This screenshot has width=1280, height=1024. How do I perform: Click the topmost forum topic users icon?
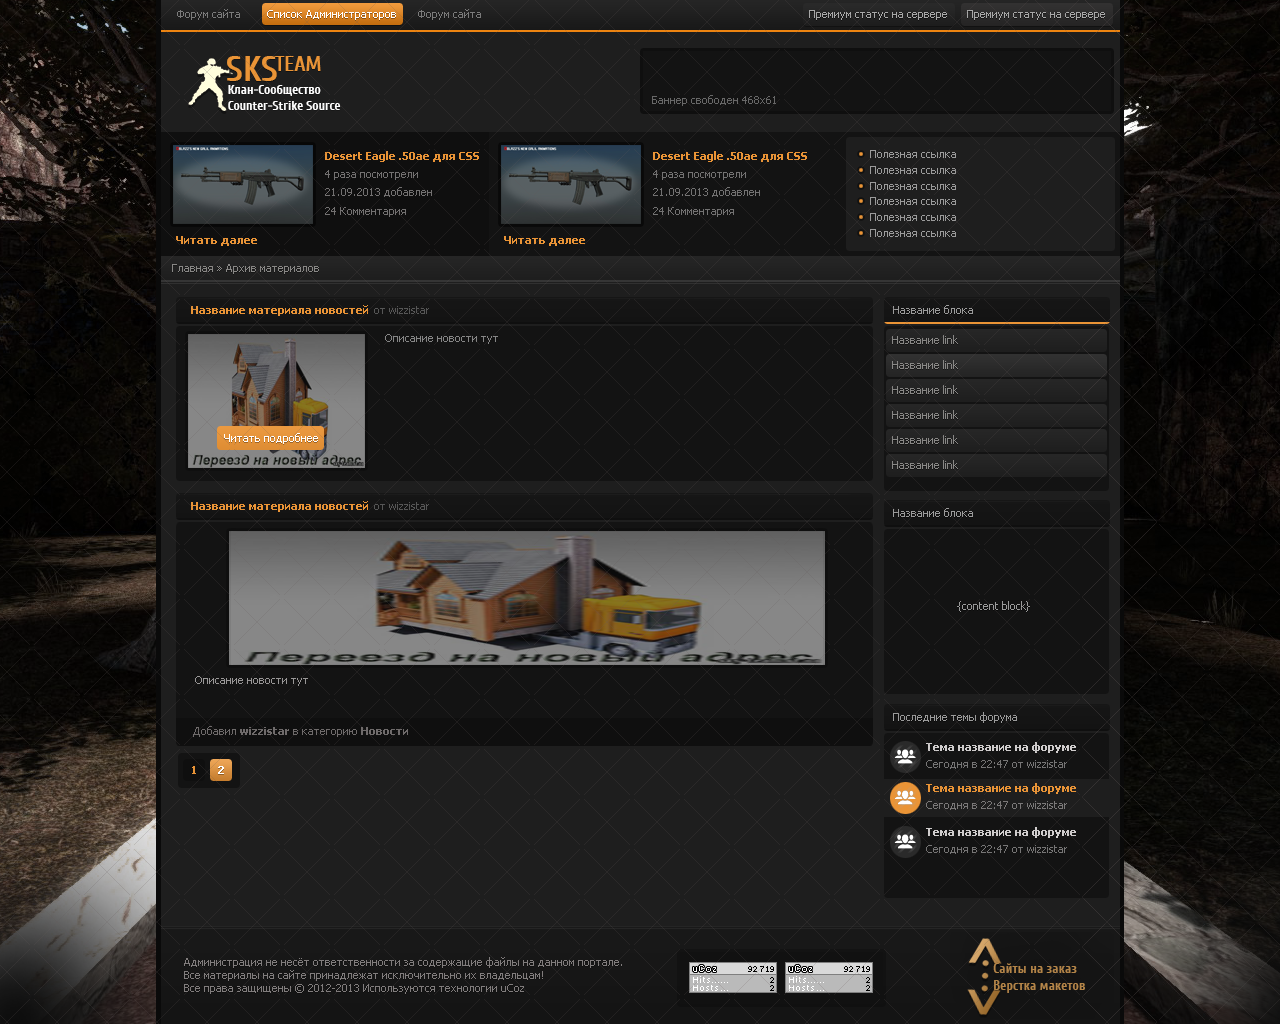(905, 756)
